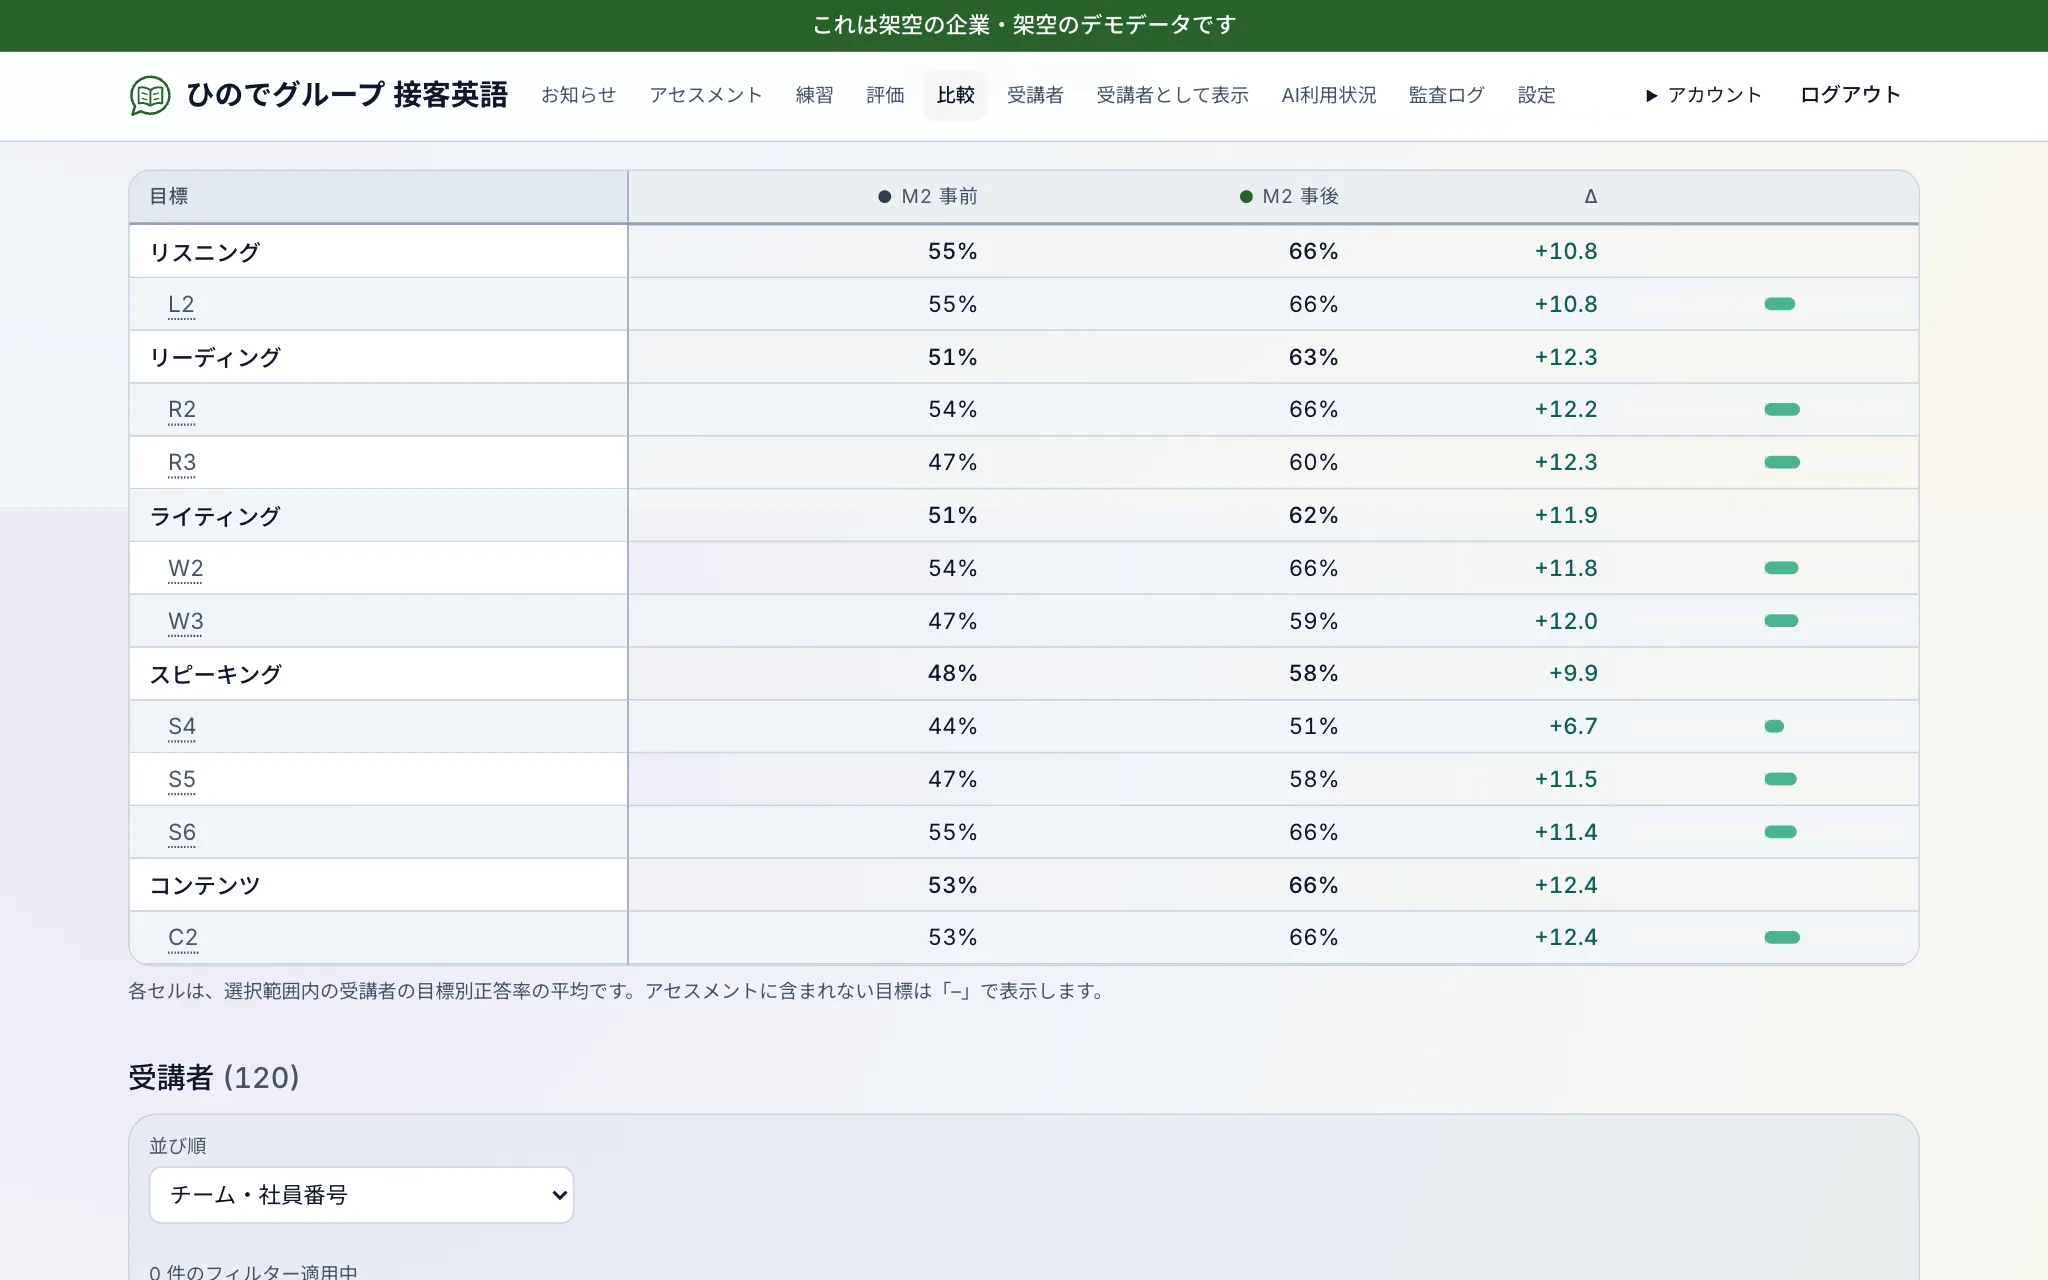Screen dimensions: 2048x1280
Task: Select the 比較 navigation tab
Action: (955, 96)
